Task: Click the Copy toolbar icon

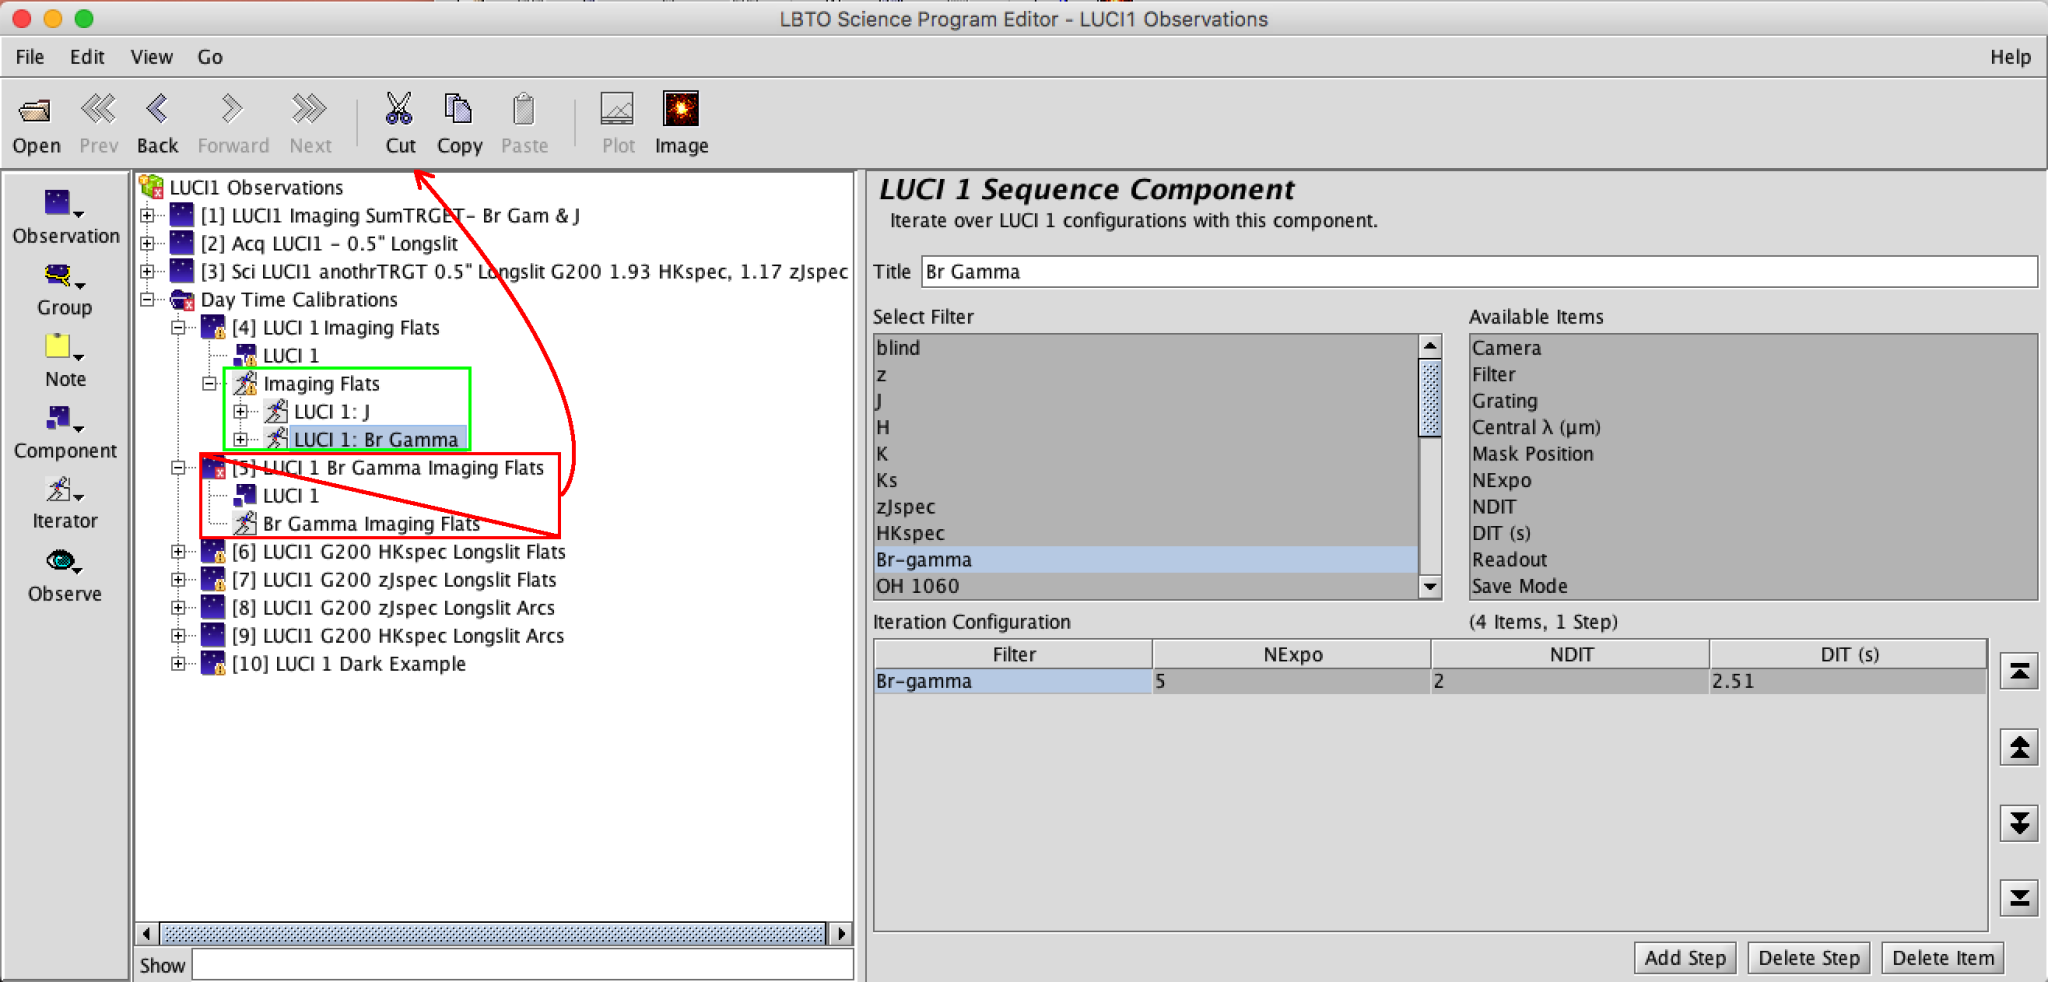Action: coord(458,108)
